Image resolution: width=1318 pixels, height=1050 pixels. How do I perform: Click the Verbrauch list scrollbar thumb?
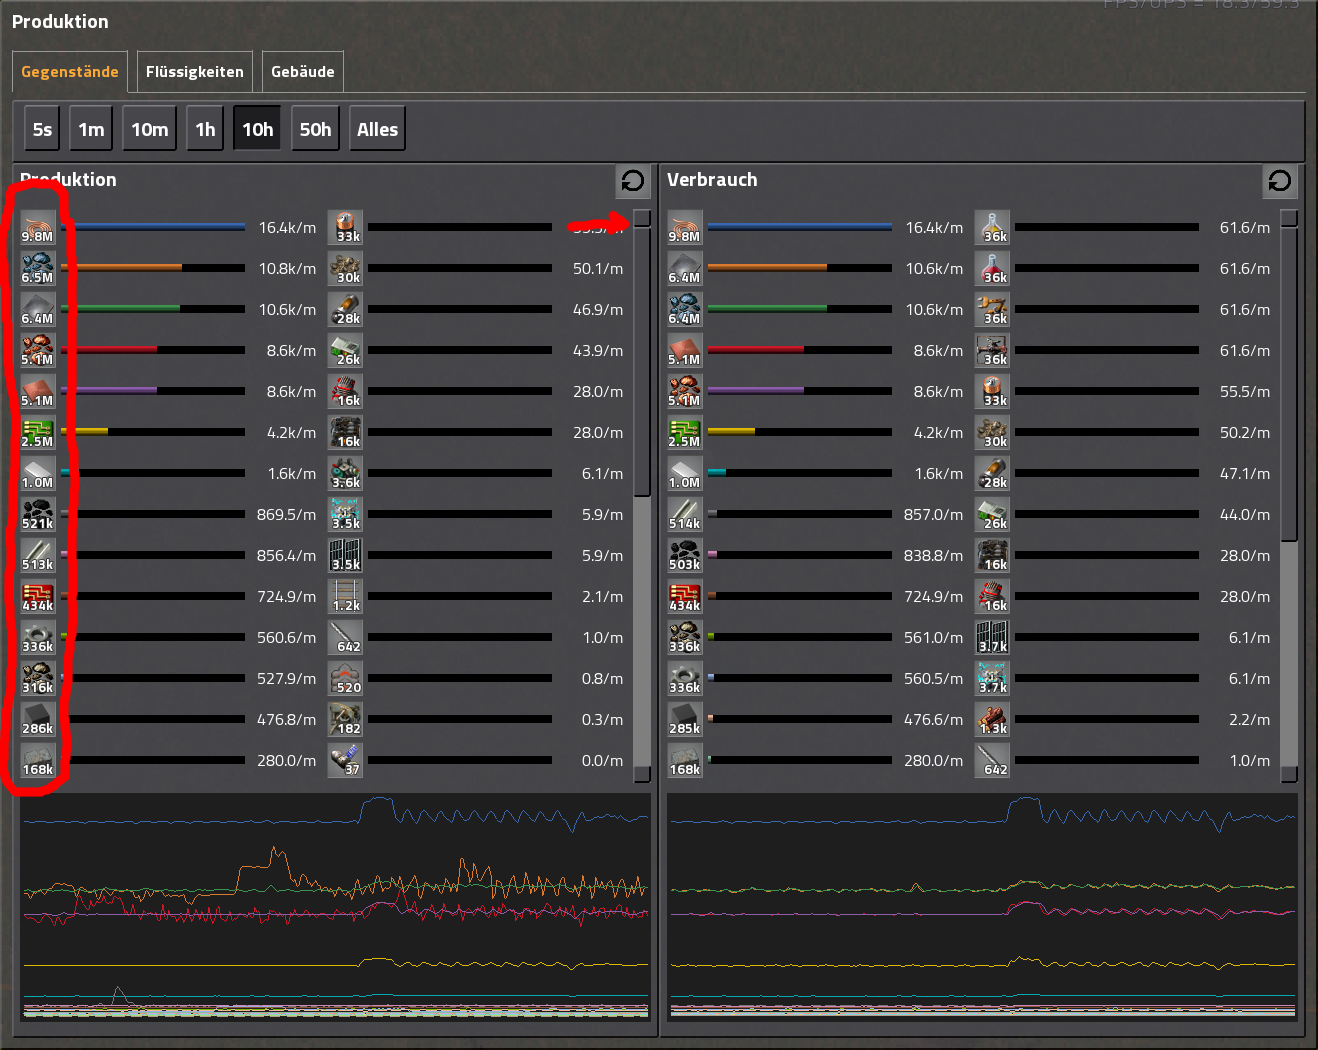[x=1290, y=384]
